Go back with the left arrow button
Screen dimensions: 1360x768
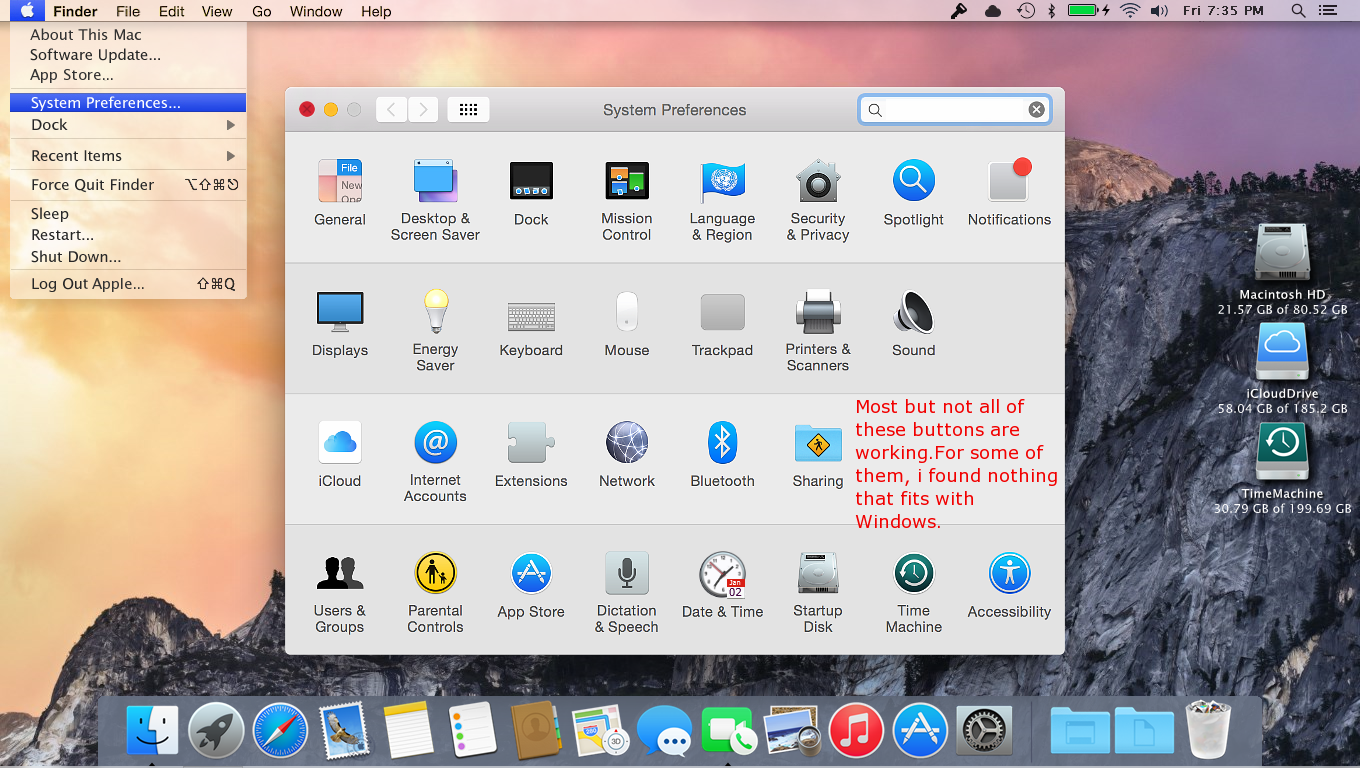pos(391,110)
